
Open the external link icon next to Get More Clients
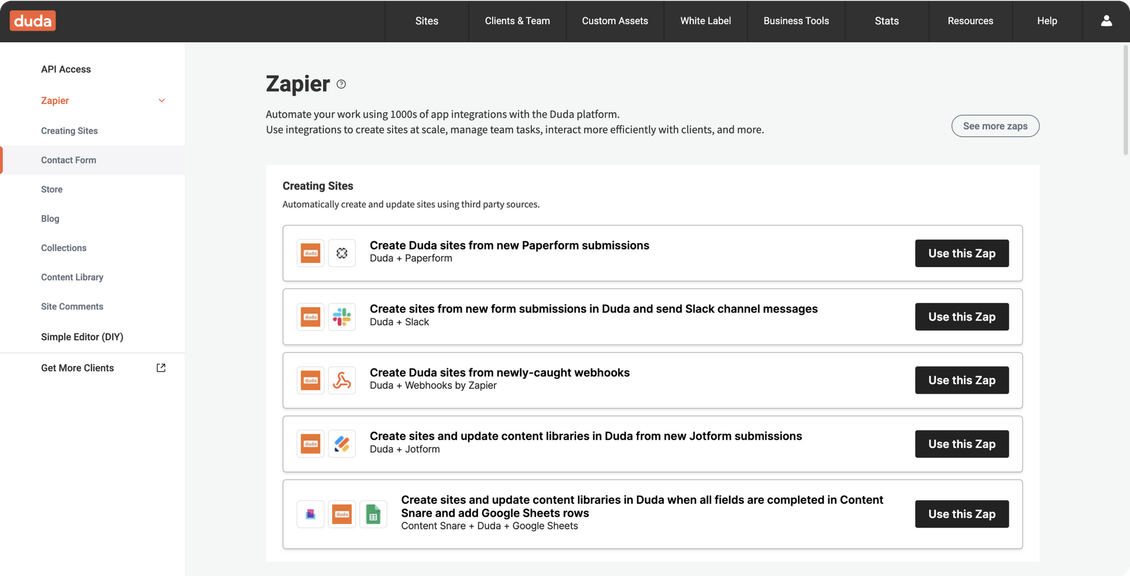(x=161, y=368)
